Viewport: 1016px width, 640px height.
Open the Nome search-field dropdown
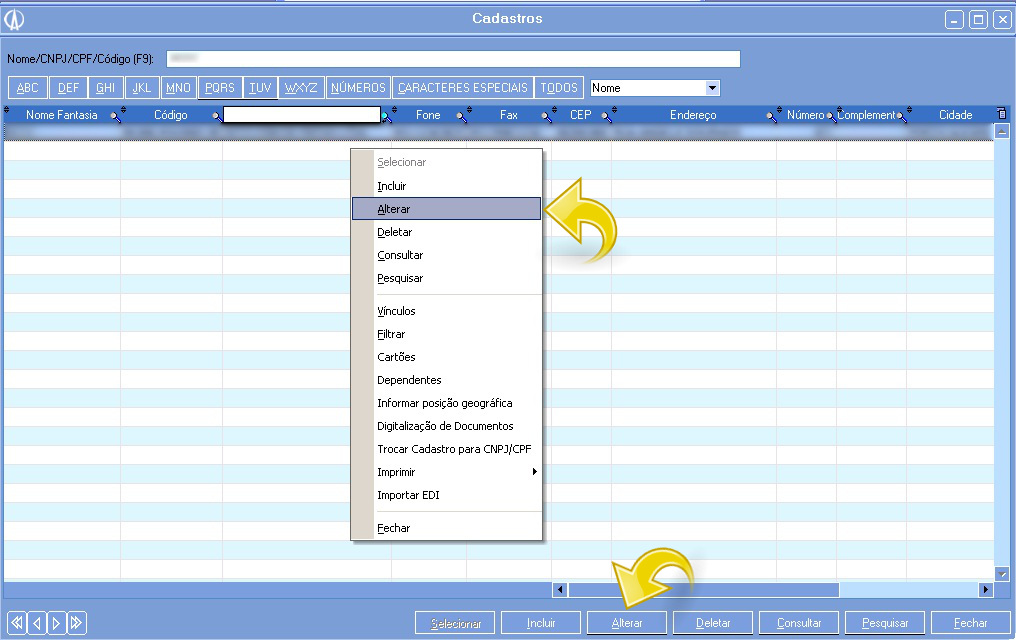[x=712, y=88]
